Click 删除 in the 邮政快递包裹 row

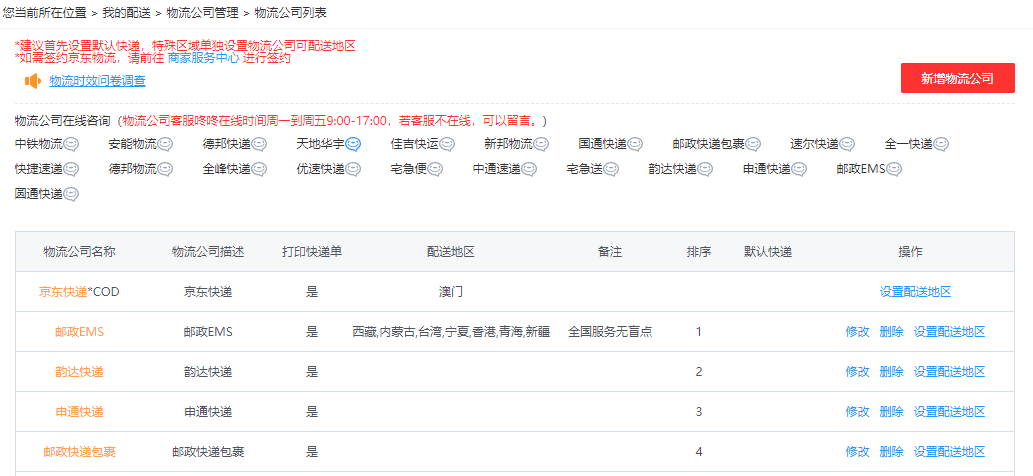[x=891, y=452]
